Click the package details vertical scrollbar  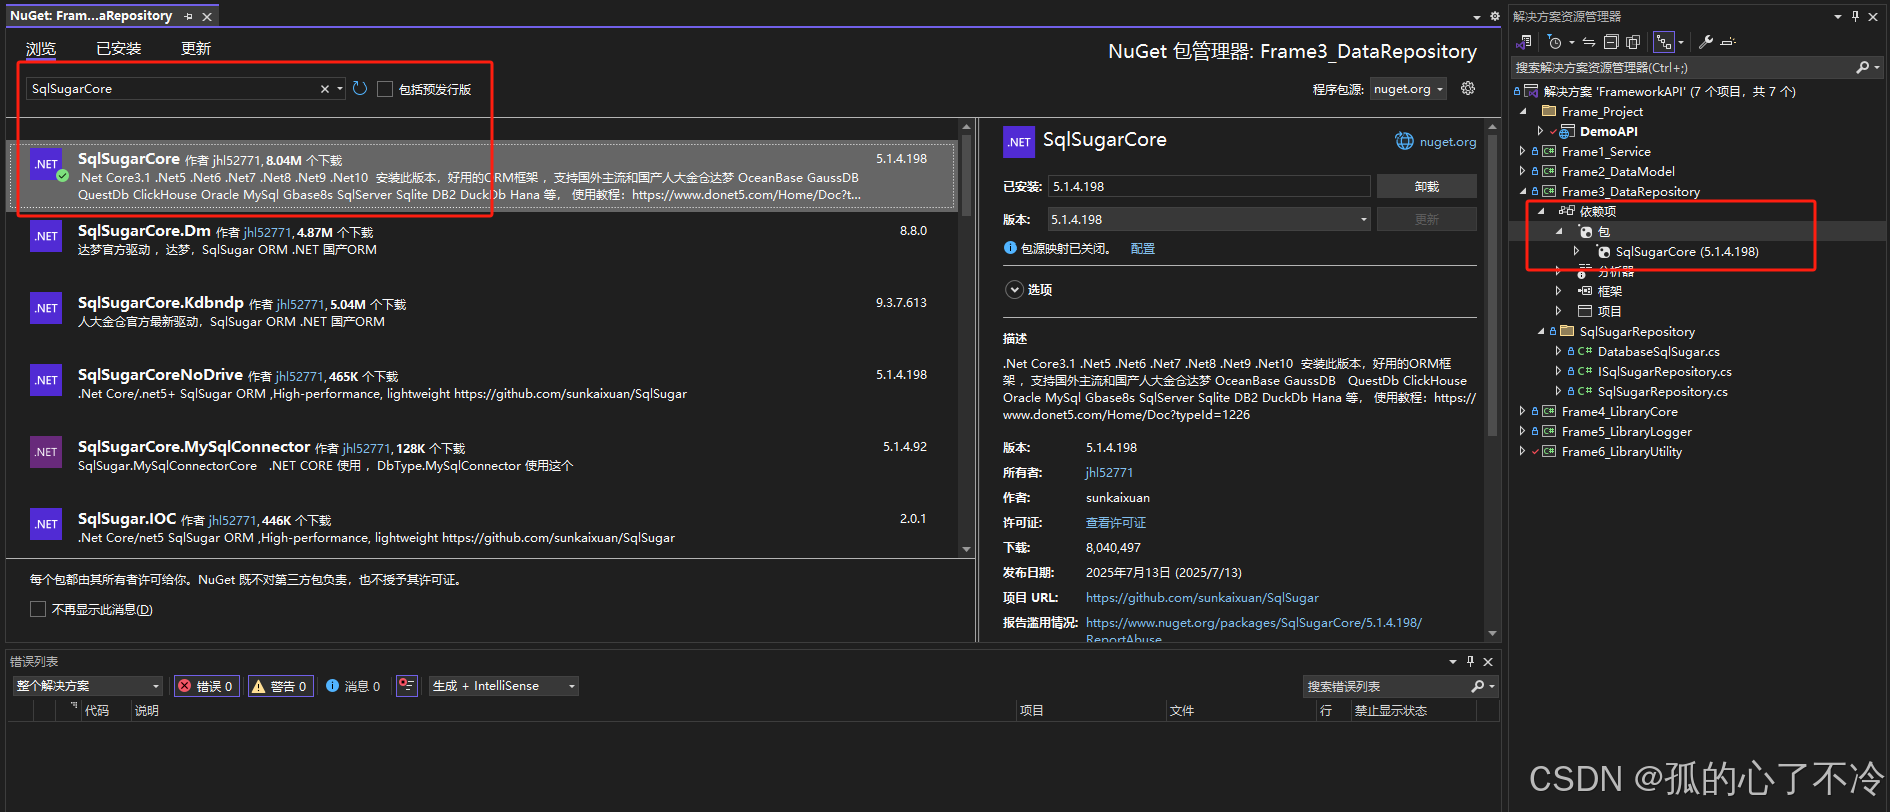1493,381
